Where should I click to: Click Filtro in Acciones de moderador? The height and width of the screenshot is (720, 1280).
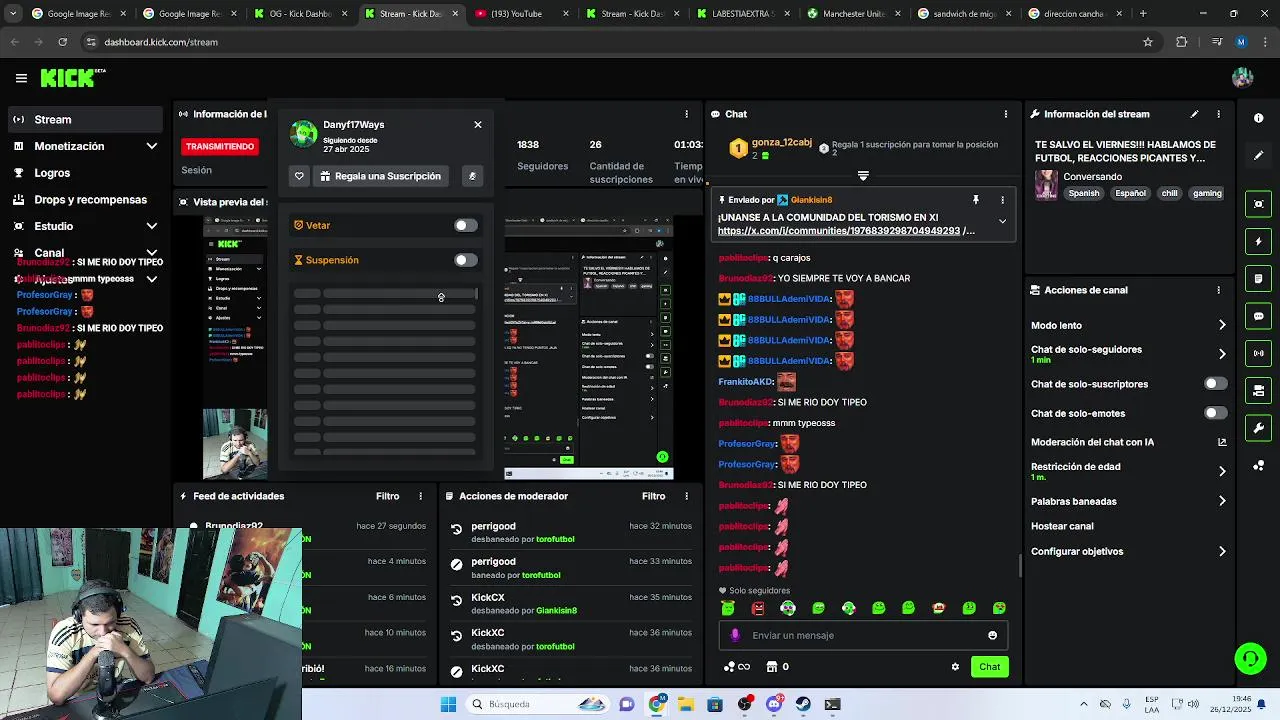[x=653, y=496]
